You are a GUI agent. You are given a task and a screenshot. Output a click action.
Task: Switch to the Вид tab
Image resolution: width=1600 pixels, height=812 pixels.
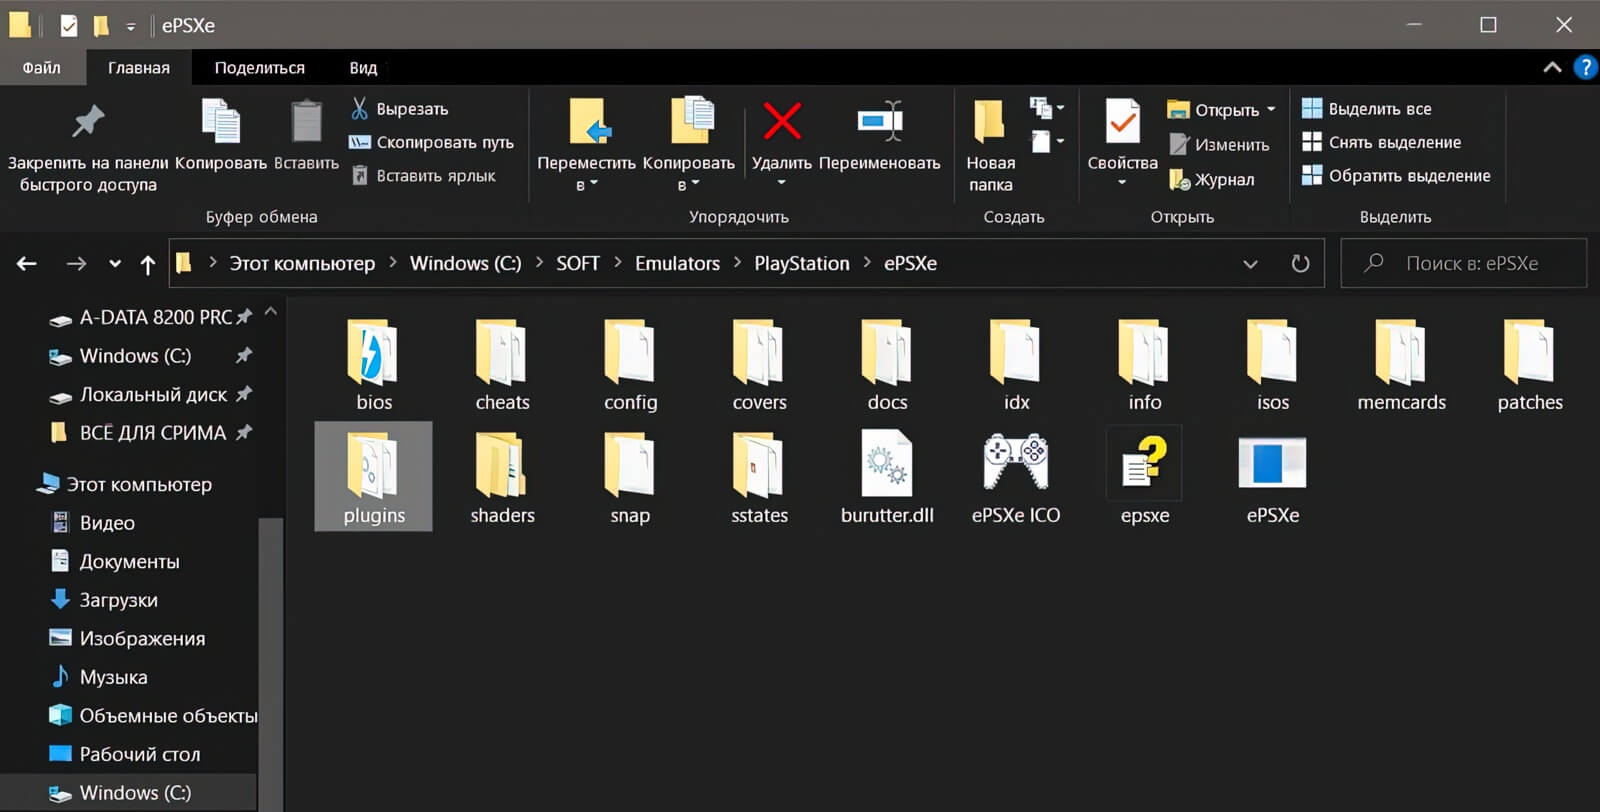pyautogui.click(x=363, y=67)
